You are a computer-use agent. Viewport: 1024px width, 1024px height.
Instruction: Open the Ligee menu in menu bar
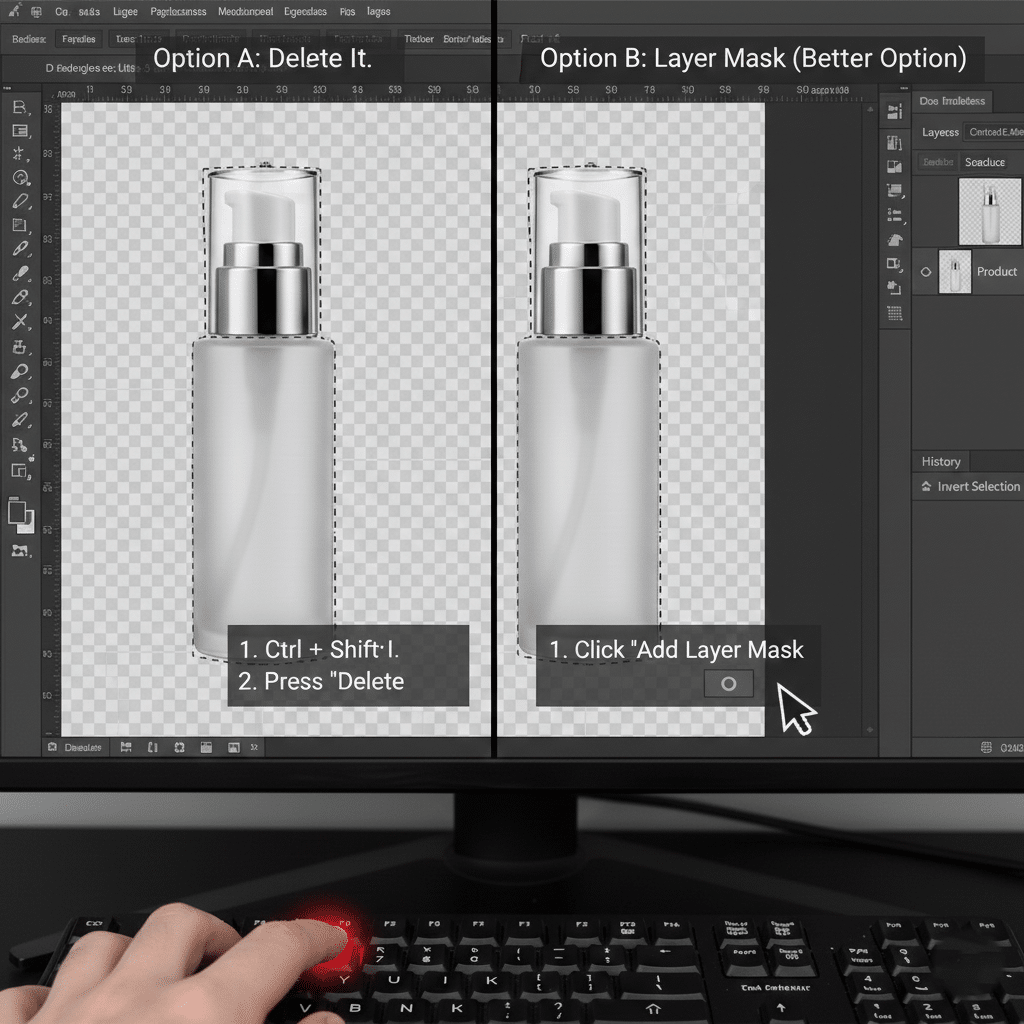tap(126, 12)
